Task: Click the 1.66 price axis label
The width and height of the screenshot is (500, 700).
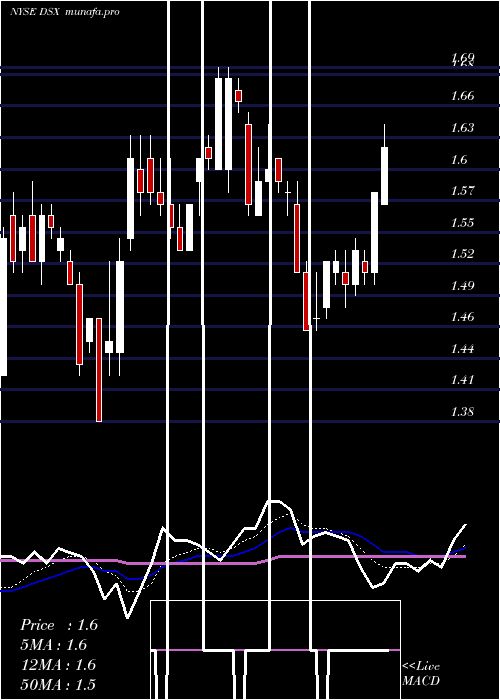Action: click(462, 96)
